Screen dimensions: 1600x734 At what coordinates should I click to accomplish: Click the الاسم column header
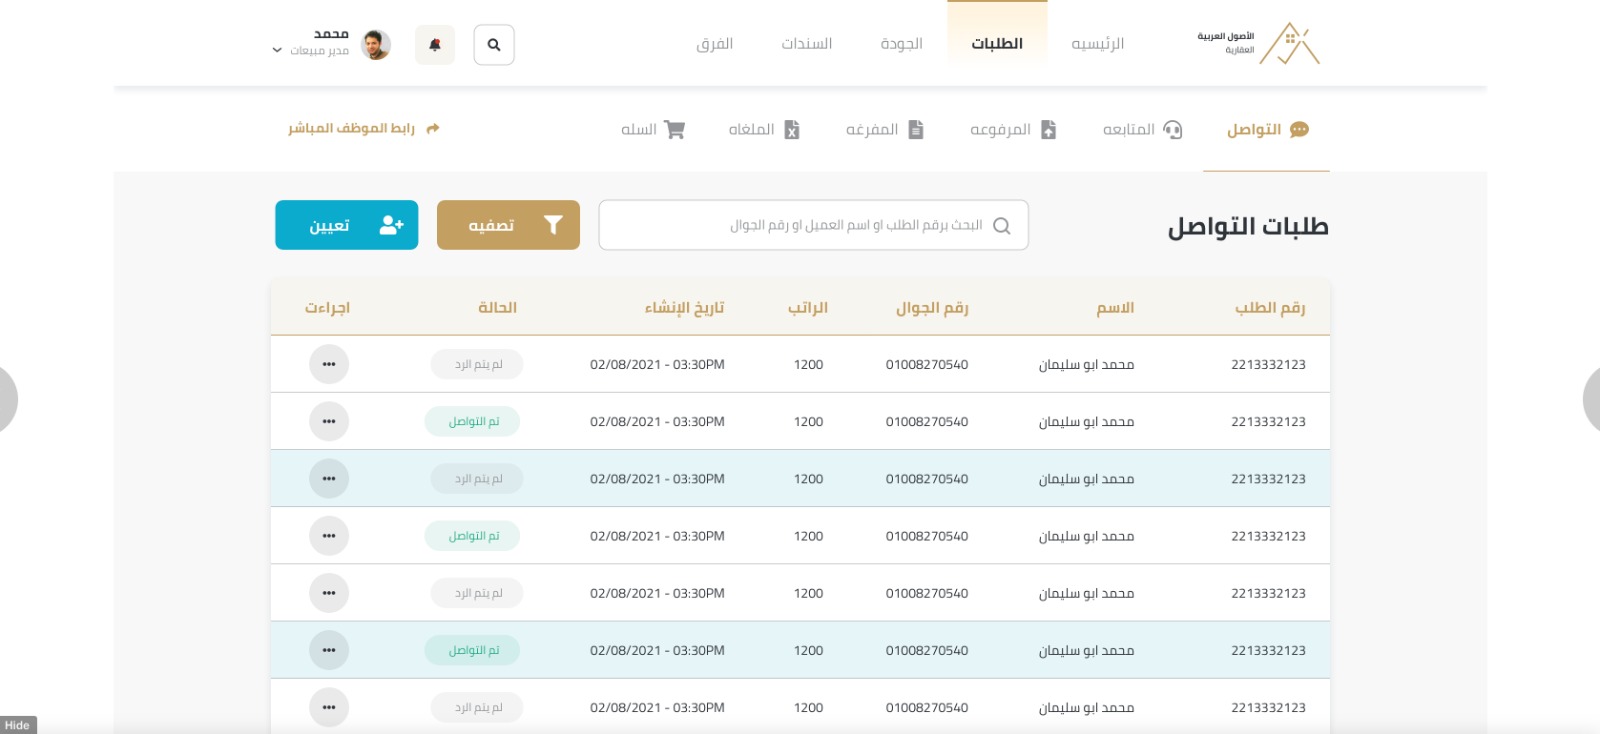pos(1115,308)
